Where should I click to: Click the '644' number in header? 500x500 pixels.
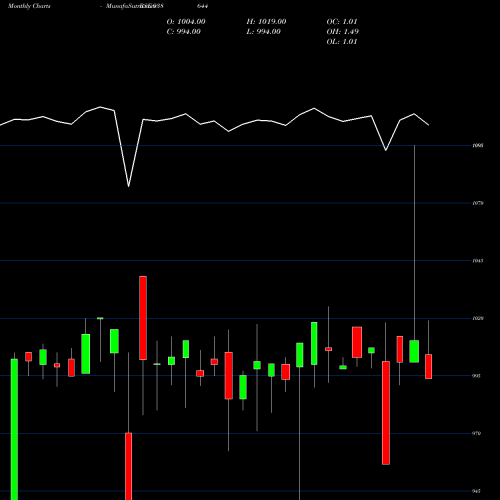coord(203,6)
